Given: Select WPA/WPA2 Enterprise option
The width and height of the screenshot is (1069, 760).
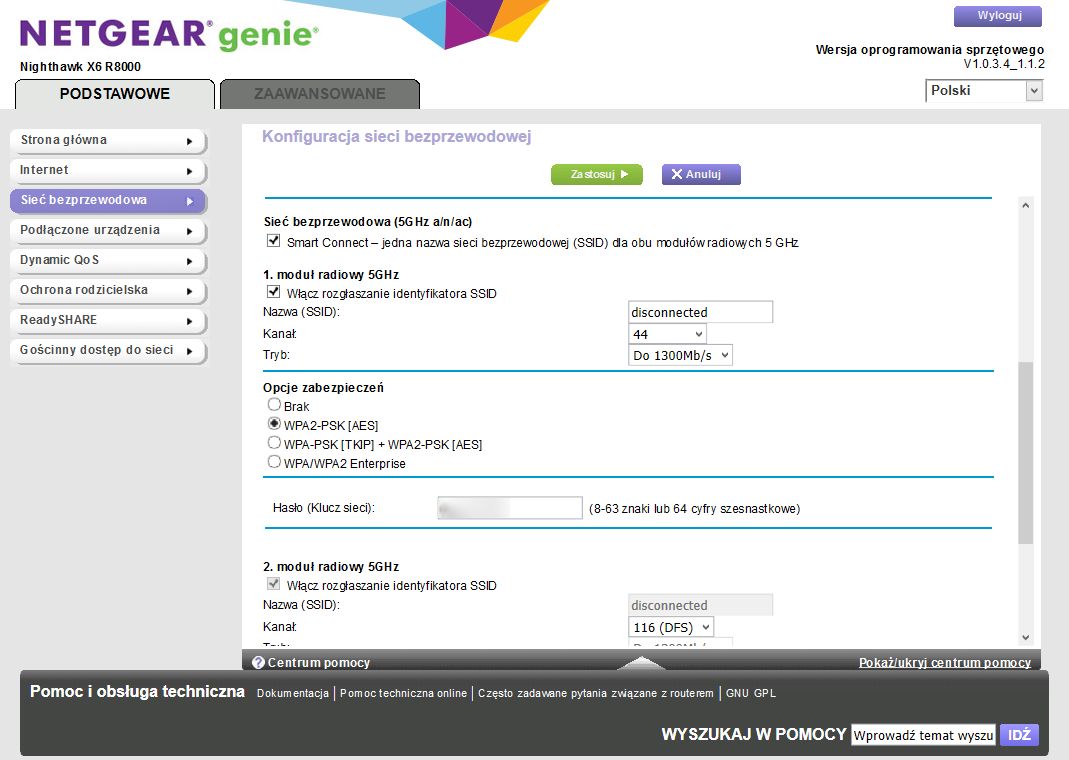Looking at the screenshot, I should click(274, 462).
